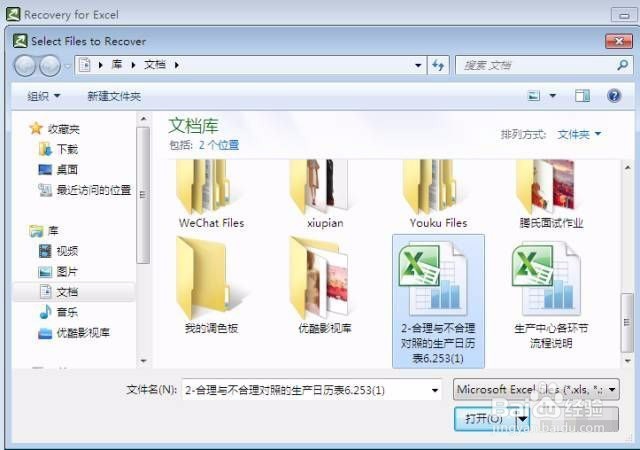
Task: Select the xiupian folder
Action: [x=325, y=194]
